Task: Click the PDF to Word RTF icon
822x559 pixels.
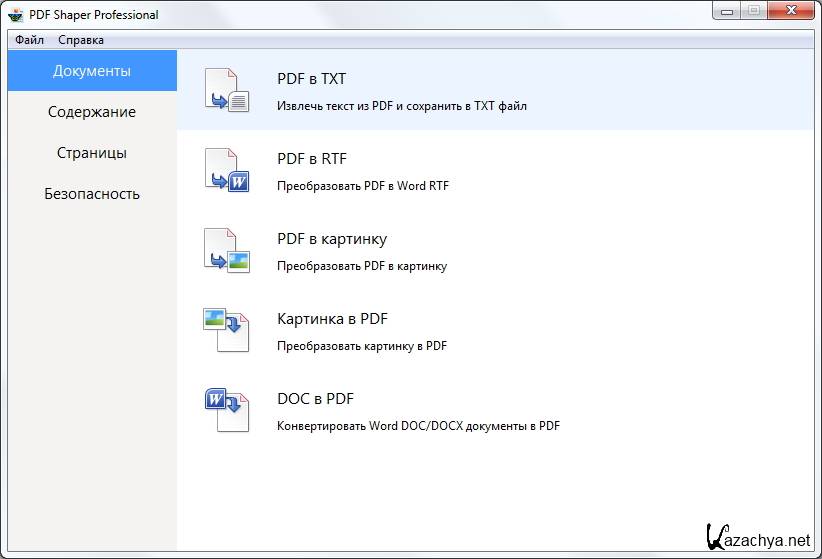Action: pyautogui.click(x=226, y=170)
